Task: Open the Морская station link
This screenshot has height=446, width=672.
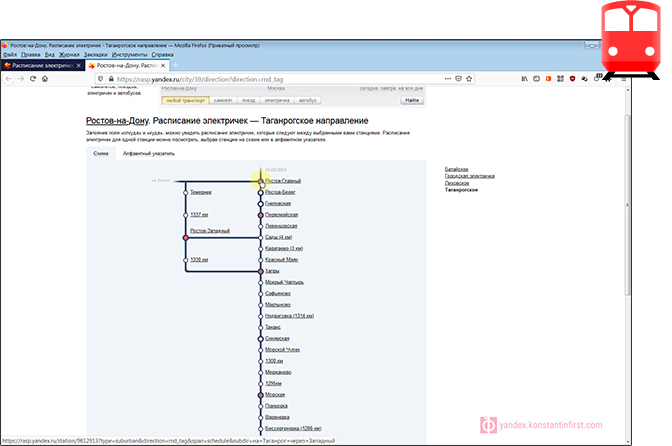Action: click(275, 395)
